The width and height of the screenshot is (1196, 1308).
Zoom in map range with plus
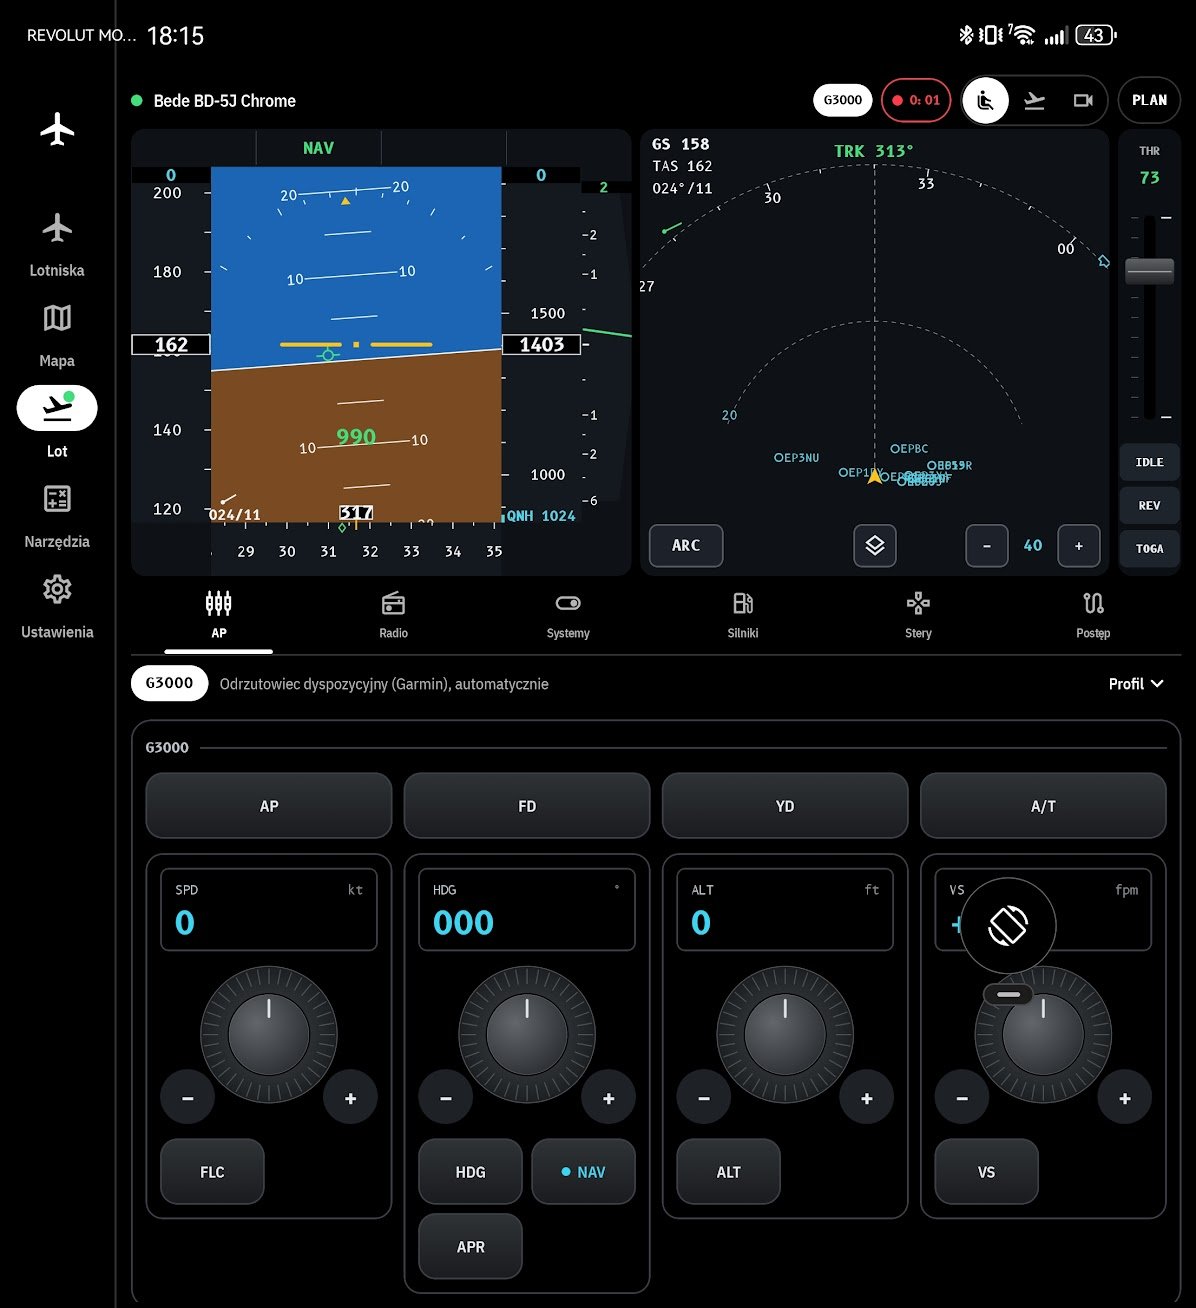pos(1079,546)
